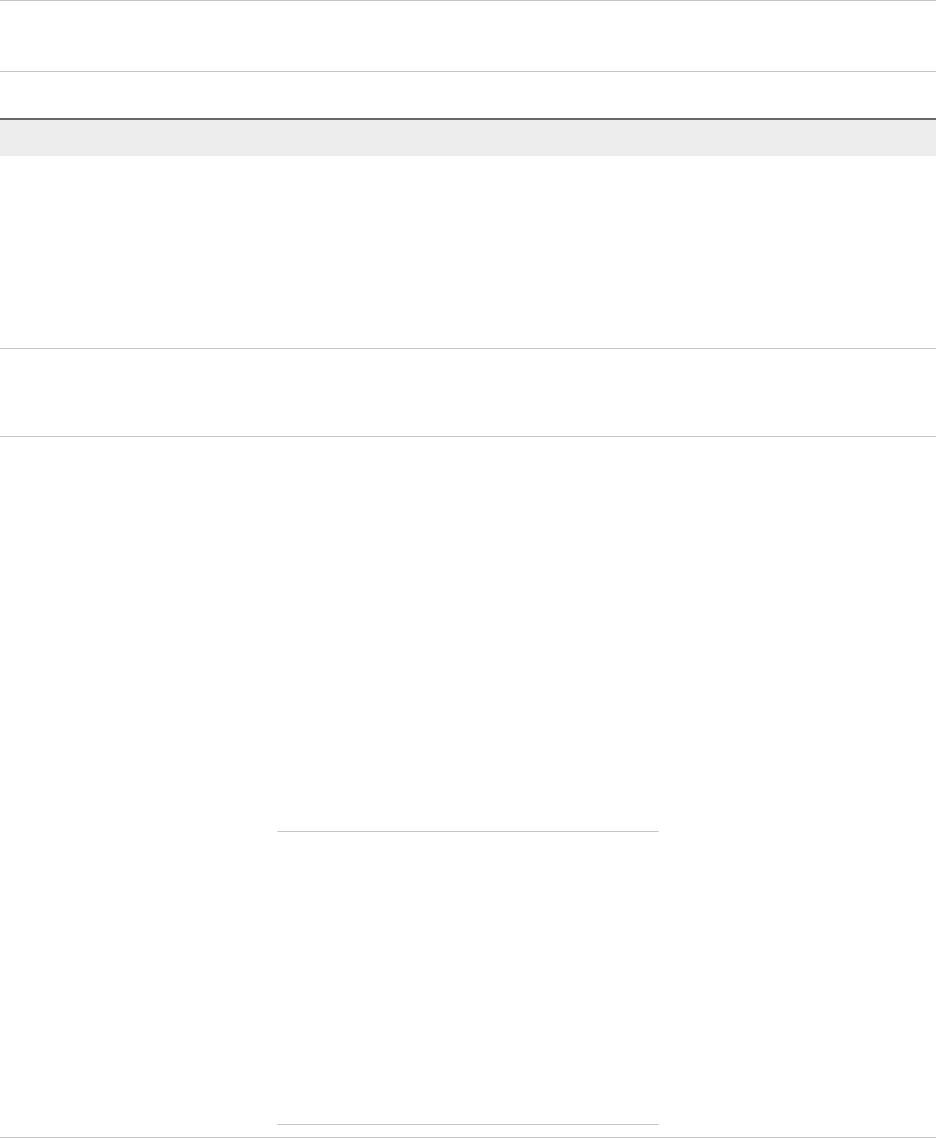The height and width of the screenshot is (1138, 936).
Task: Click the blank row directly above gray header
Action: coord(468,95)
